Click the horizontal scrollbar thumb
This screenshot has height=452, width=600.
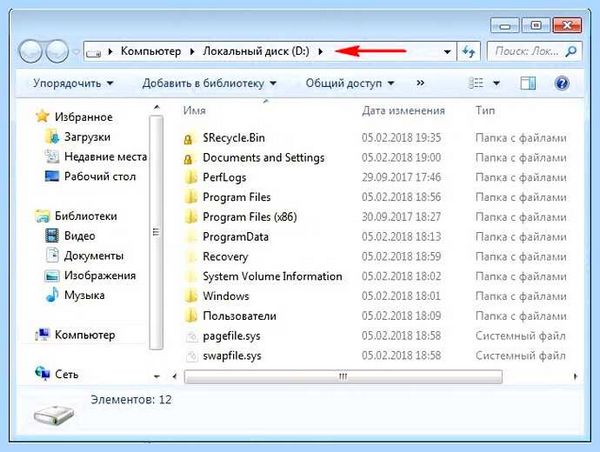pos(343,377)
